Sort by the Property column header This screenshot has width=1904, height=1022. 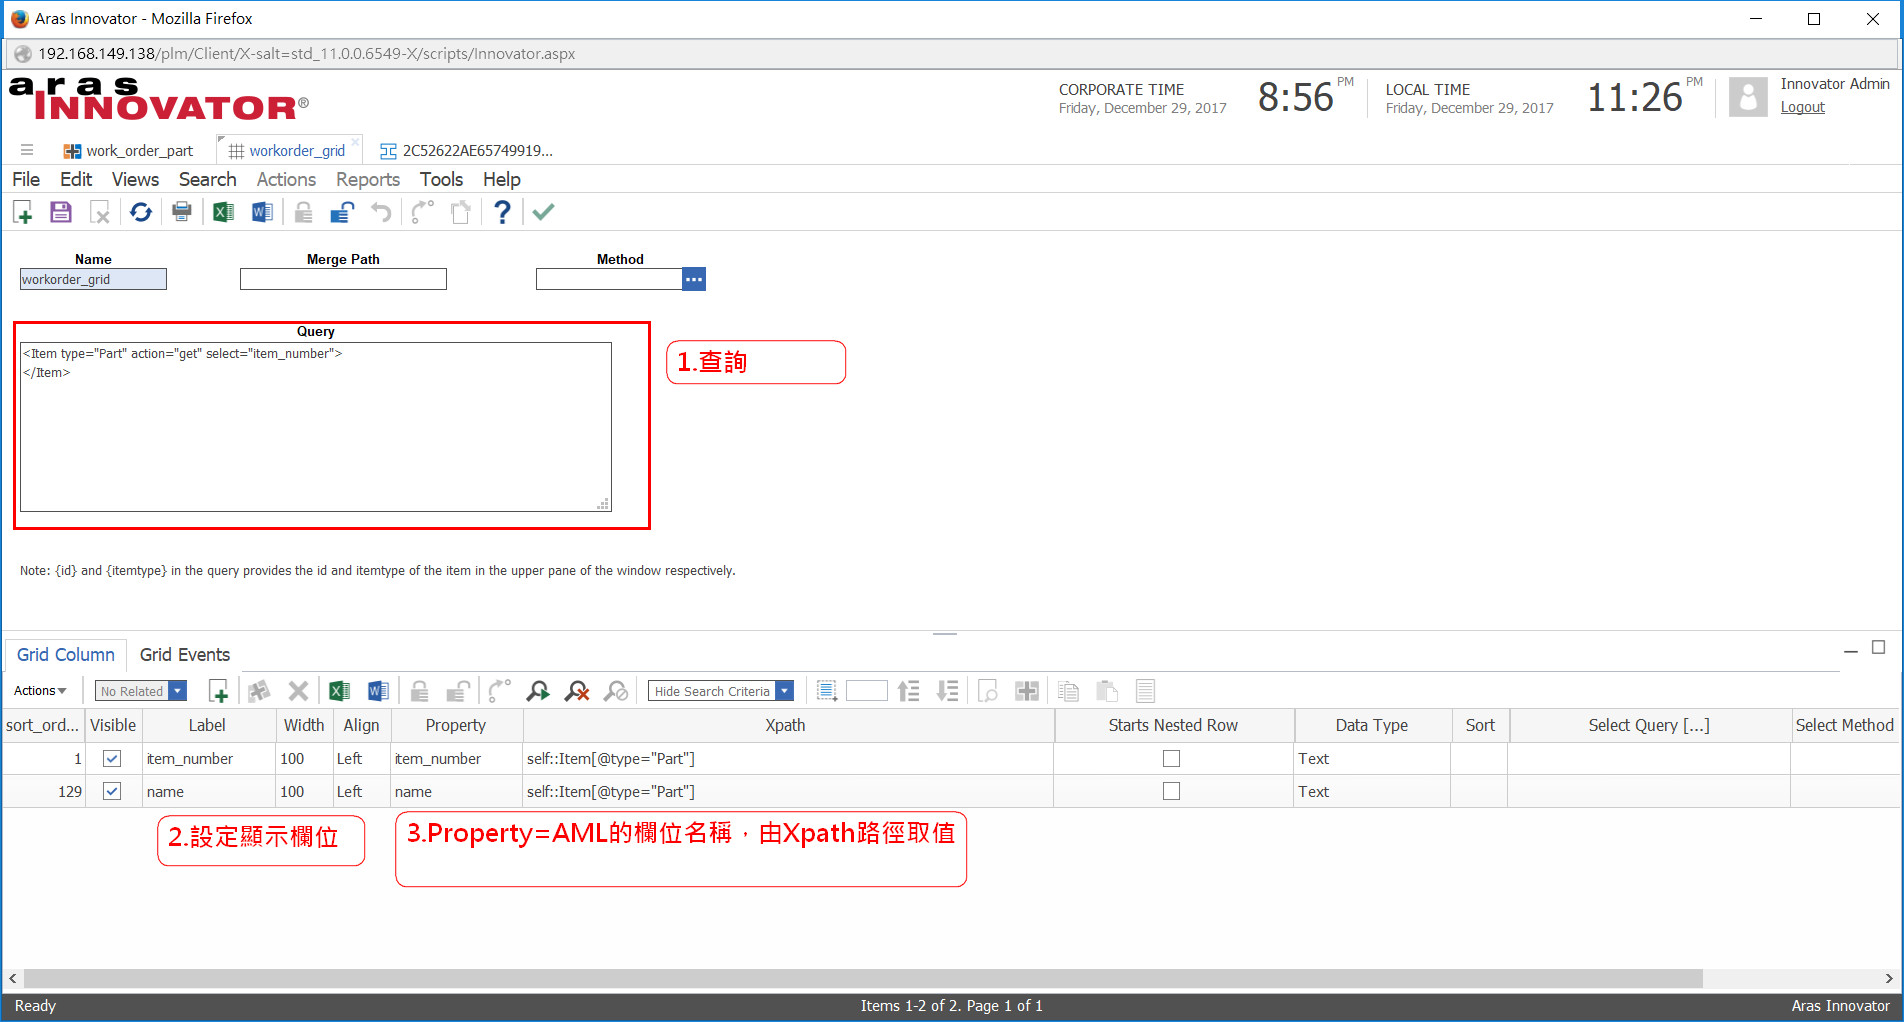pyautogui.click(x=456, y=726)
